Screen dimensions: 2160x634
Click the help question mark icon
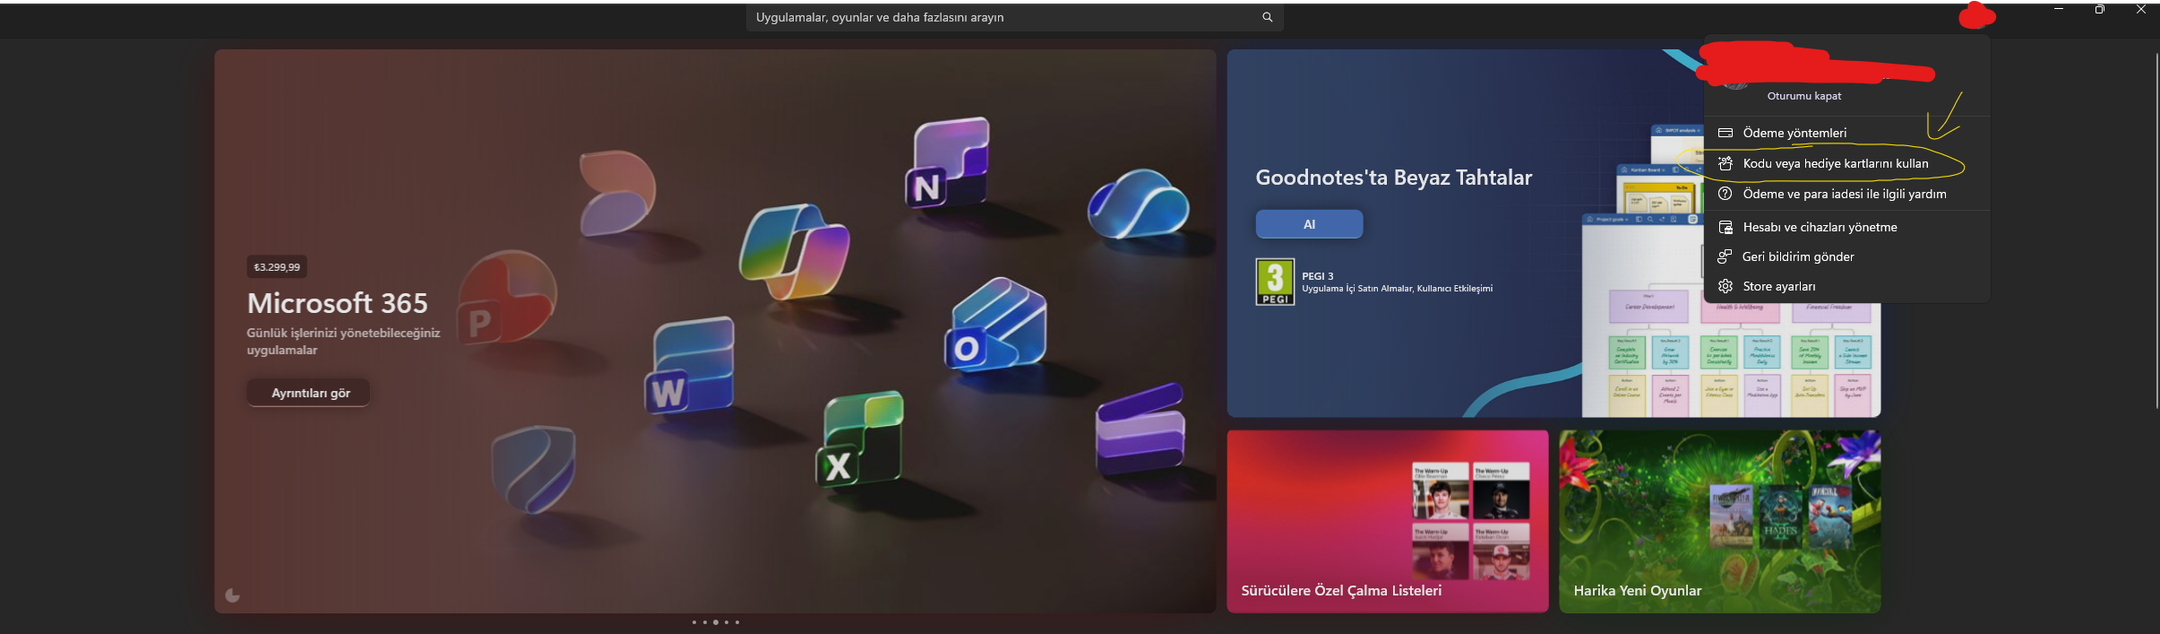(1725, 194)
